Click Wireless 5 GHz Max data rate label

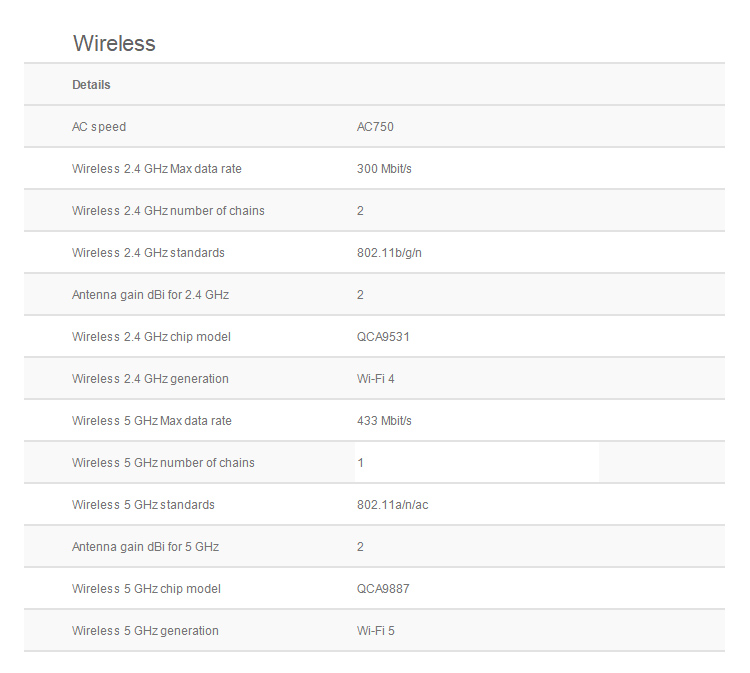(152, 421)
